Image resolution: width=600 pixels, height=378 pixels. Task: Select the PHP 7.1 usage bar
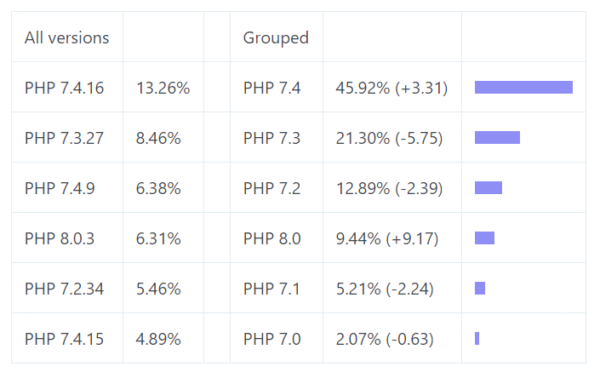pyautogui.click(x=480, y=288)
